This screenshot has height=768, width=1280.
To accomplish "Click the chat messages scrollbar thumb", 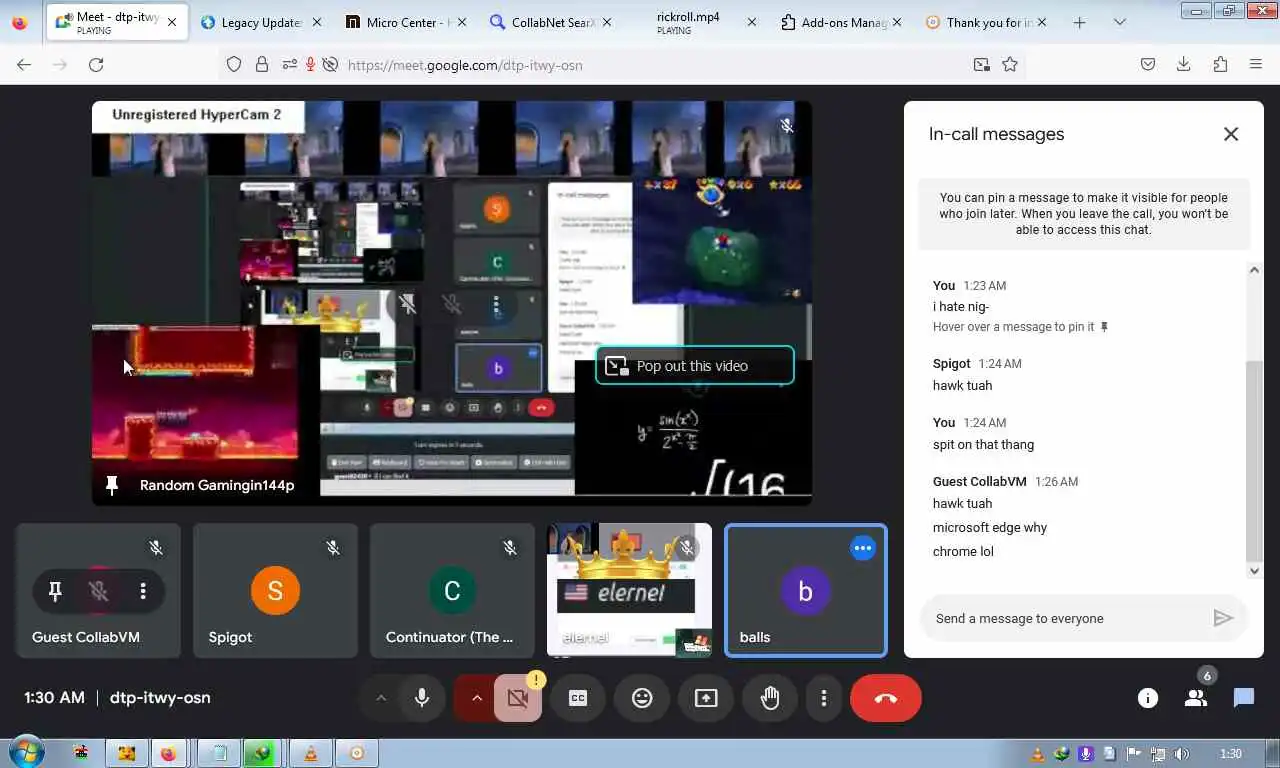I will tap(1255, 461).
